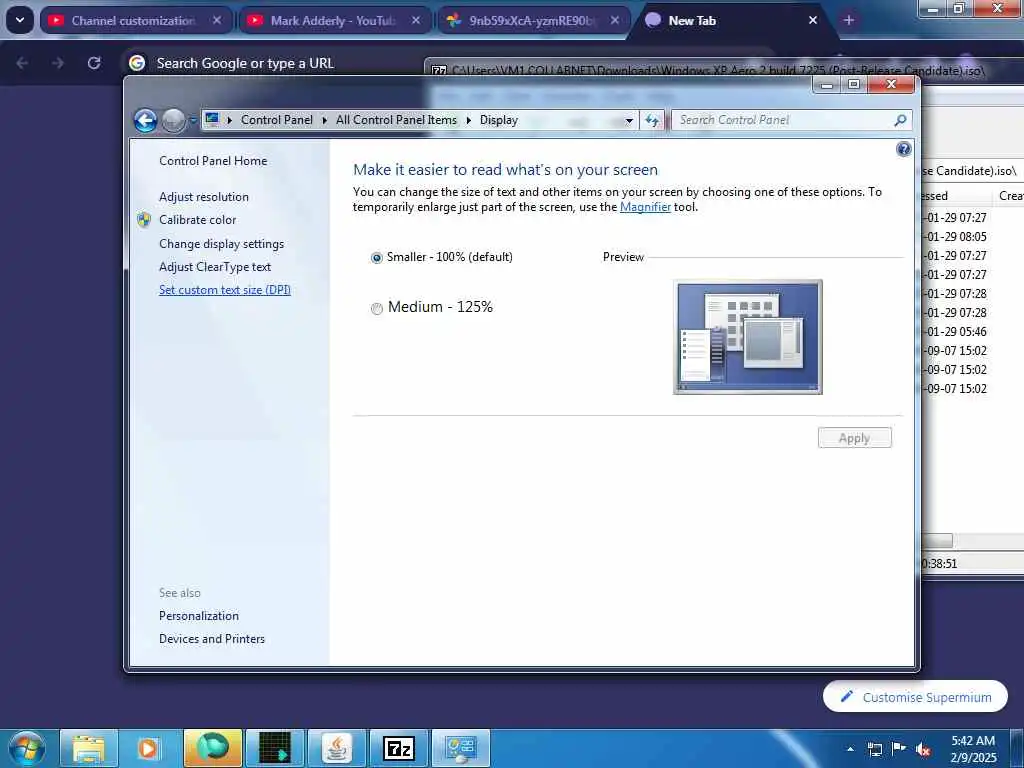
Task: Click the Control Panel taskbar icon
Action: click(461, 748)
